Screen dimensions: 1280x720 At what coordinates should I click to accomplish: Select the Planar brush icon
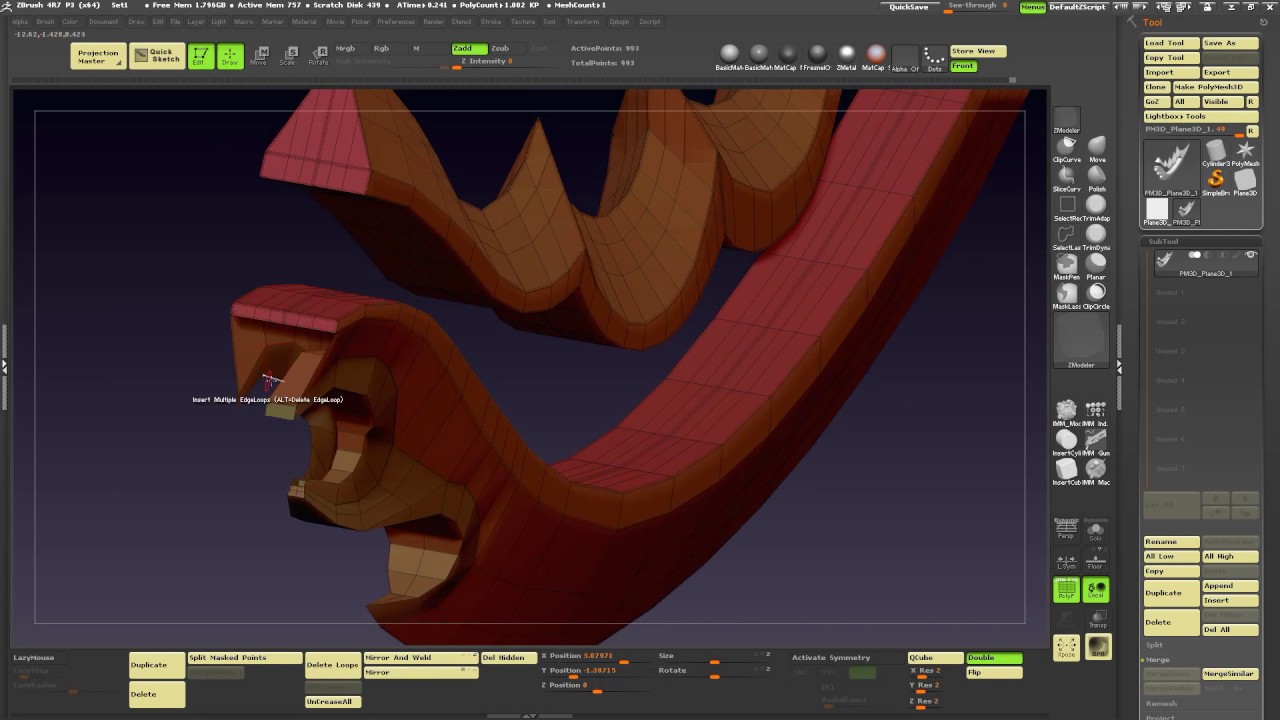tap(1097, 265)
